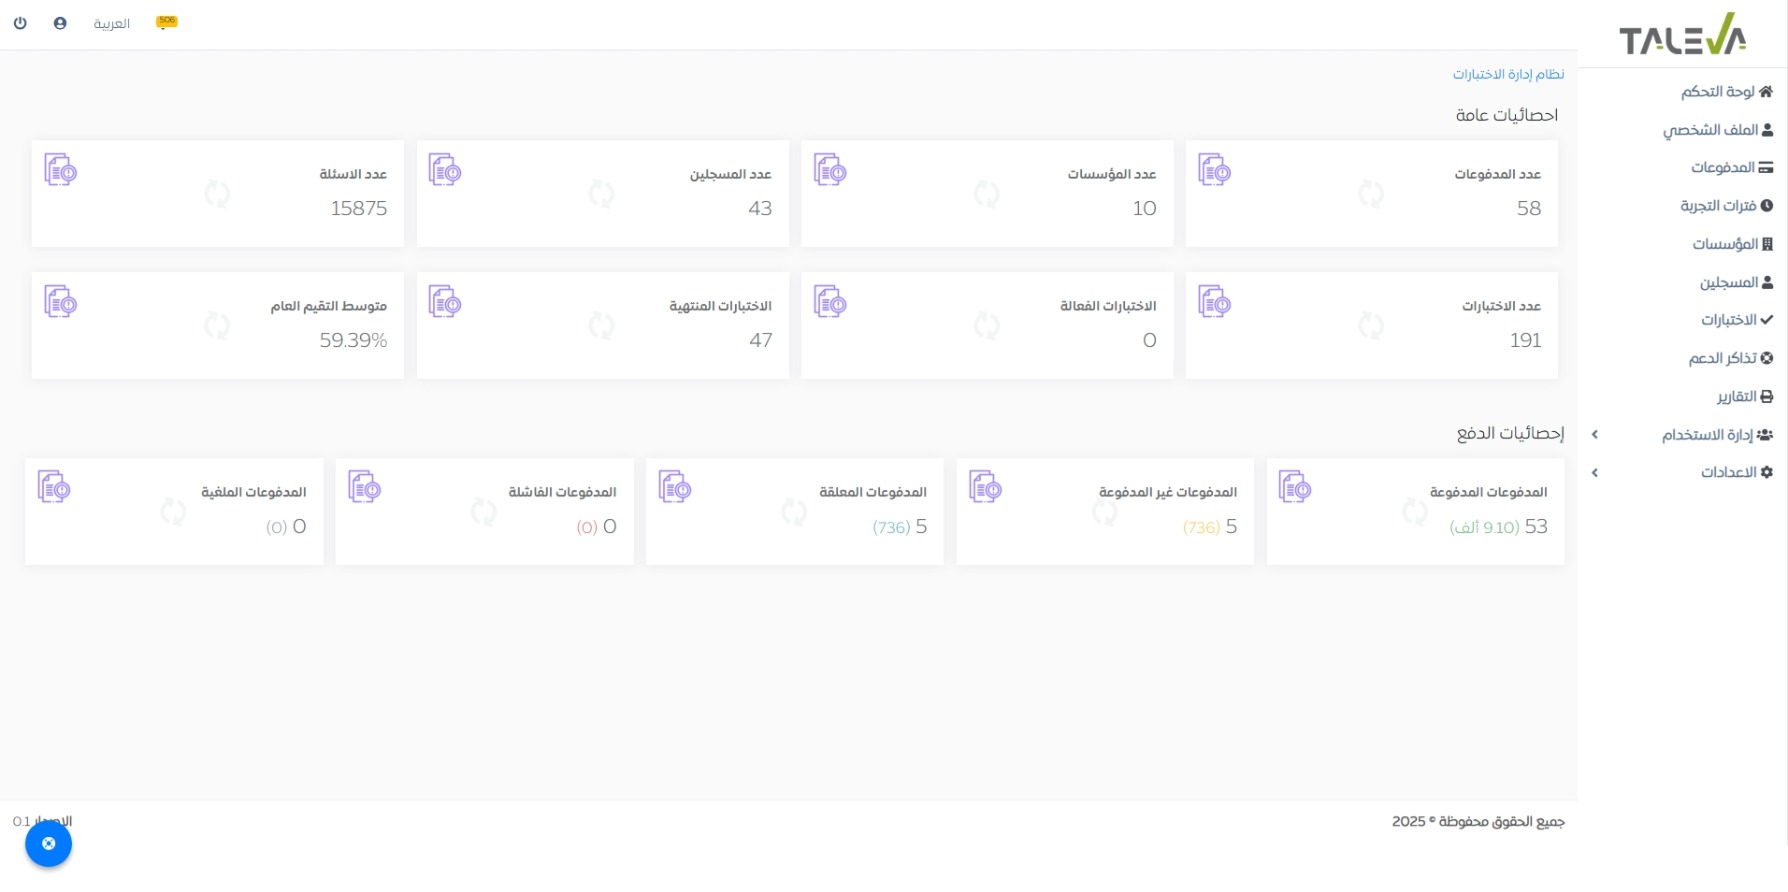Open تذاكر الدعم support tickets
1788x892 pixels.
point(1731,358)
